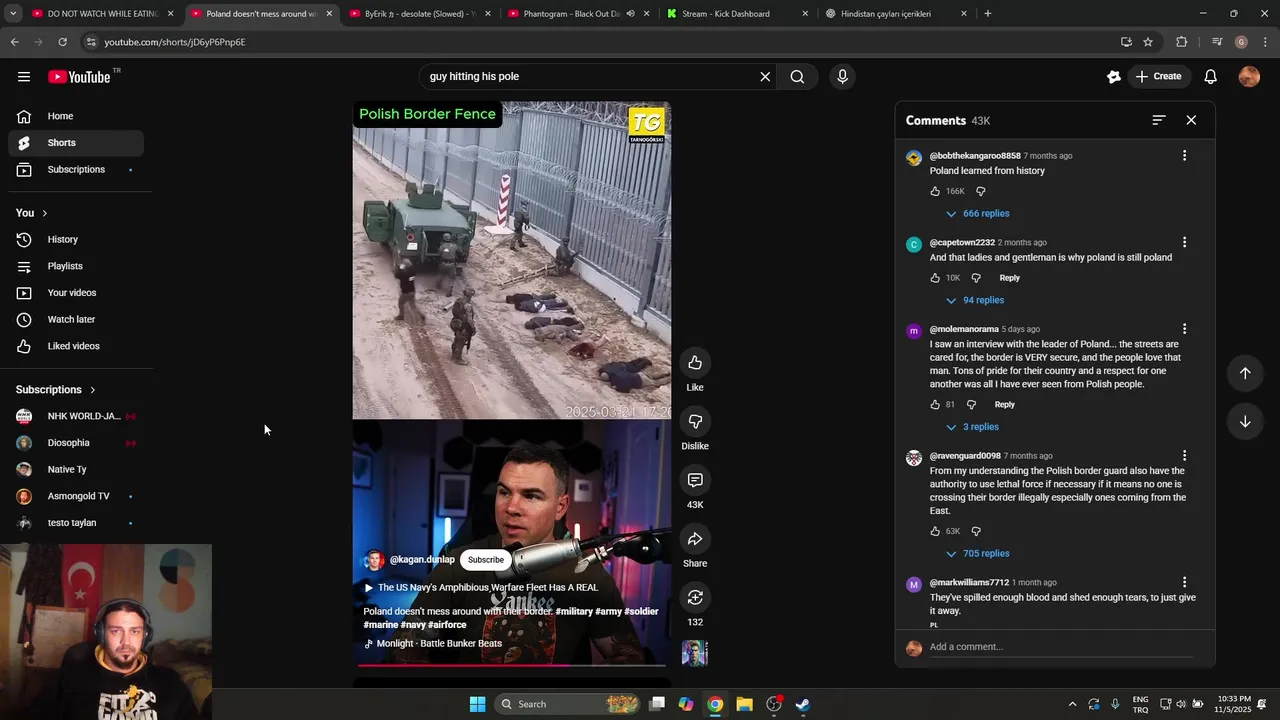Expand 705 replies
The height and width of the screenshot is (720, 1280).
[x=977, y=554]
